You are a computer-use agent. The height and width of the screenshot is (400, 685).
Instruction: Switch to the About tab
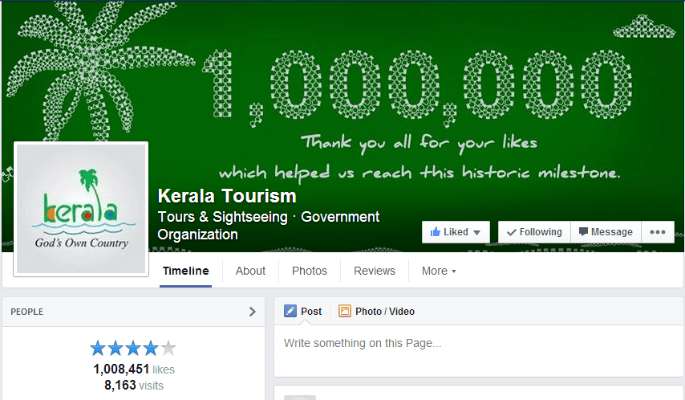tap(250, 271)
